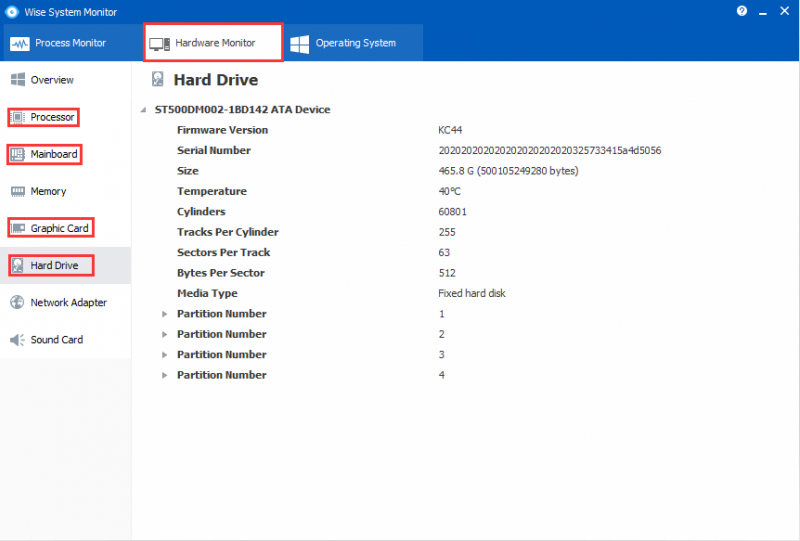This screenshot has height=541, width=800.
Task: Show the Memory section
Action: (65, 191)
